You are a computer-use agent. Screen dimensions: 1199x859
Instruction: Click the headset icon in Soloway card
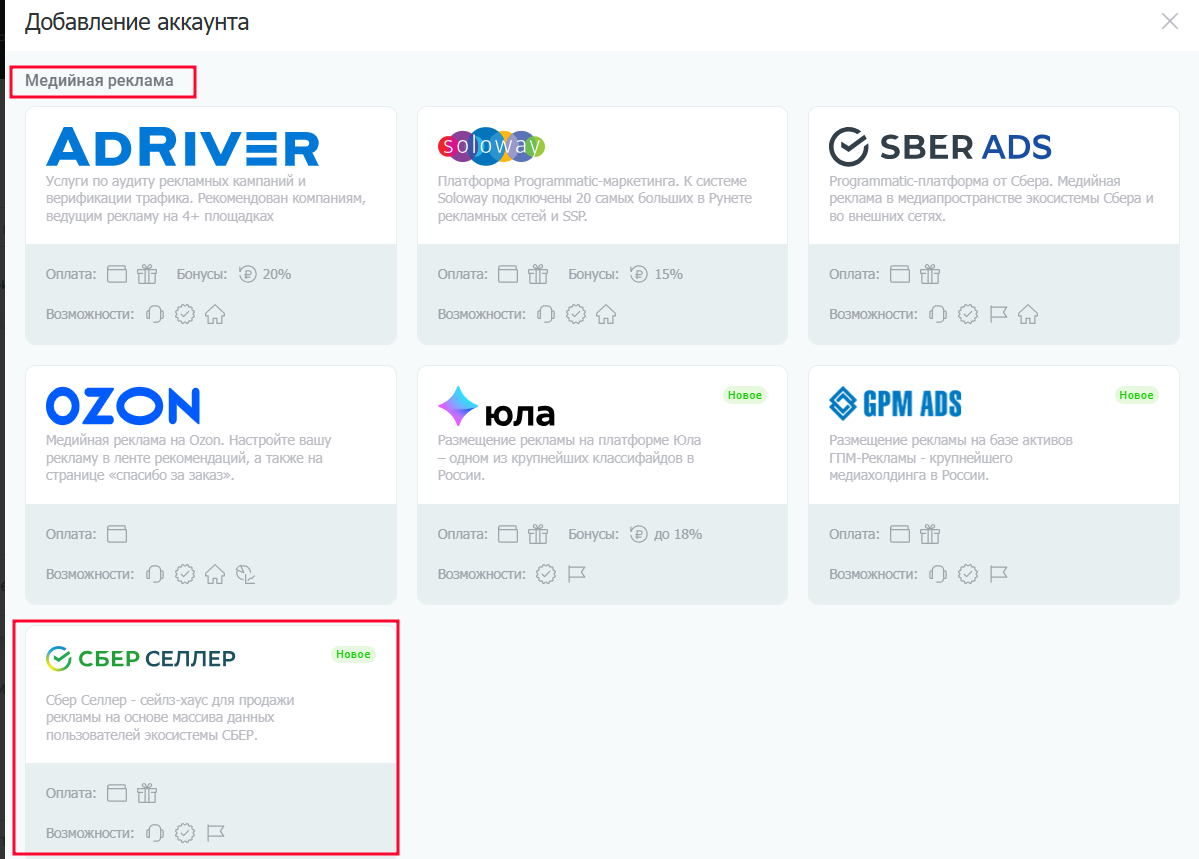click(546, 314)
